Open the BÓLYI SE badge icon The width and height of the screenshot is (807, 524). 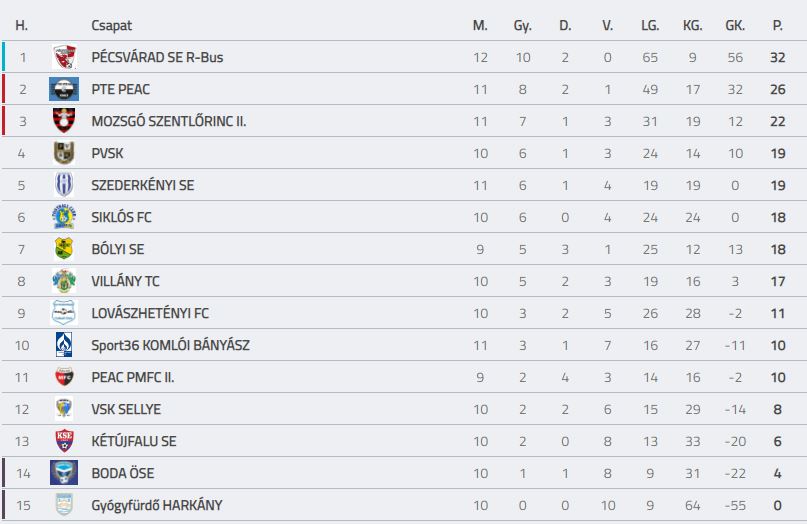(64, 249)
